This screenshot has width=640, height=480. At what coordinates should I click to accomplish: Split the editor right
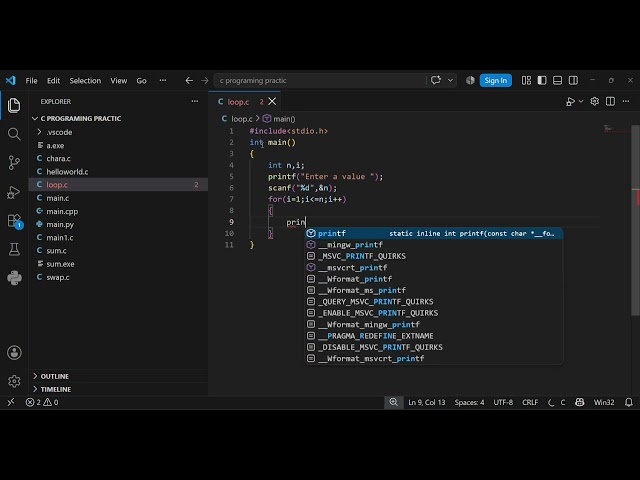pos(610,101)
